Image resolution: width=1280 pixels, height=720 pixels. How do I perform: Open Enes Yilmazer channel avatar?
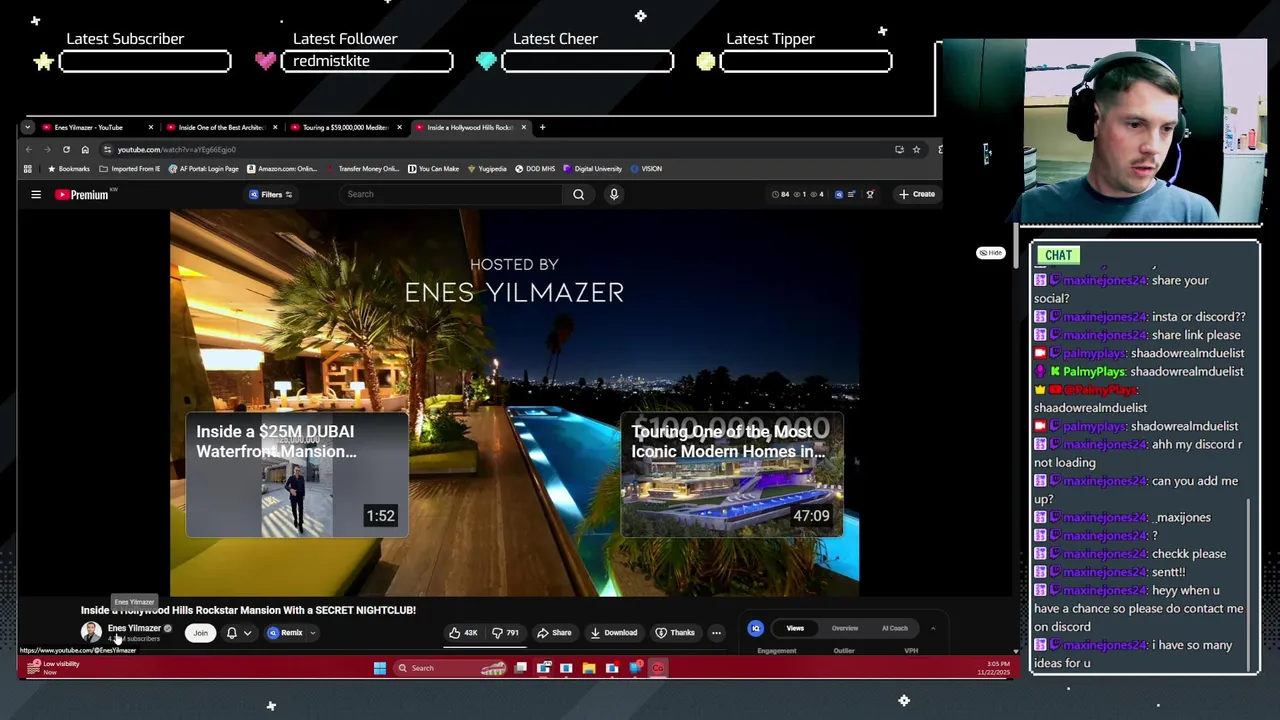[91, 632]
